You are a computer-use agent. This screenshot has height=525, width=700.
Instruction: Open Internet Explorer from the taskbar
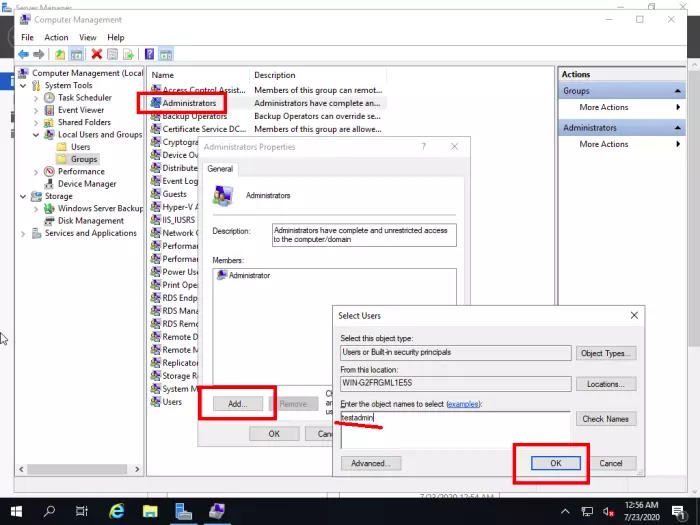coord(117,511)
